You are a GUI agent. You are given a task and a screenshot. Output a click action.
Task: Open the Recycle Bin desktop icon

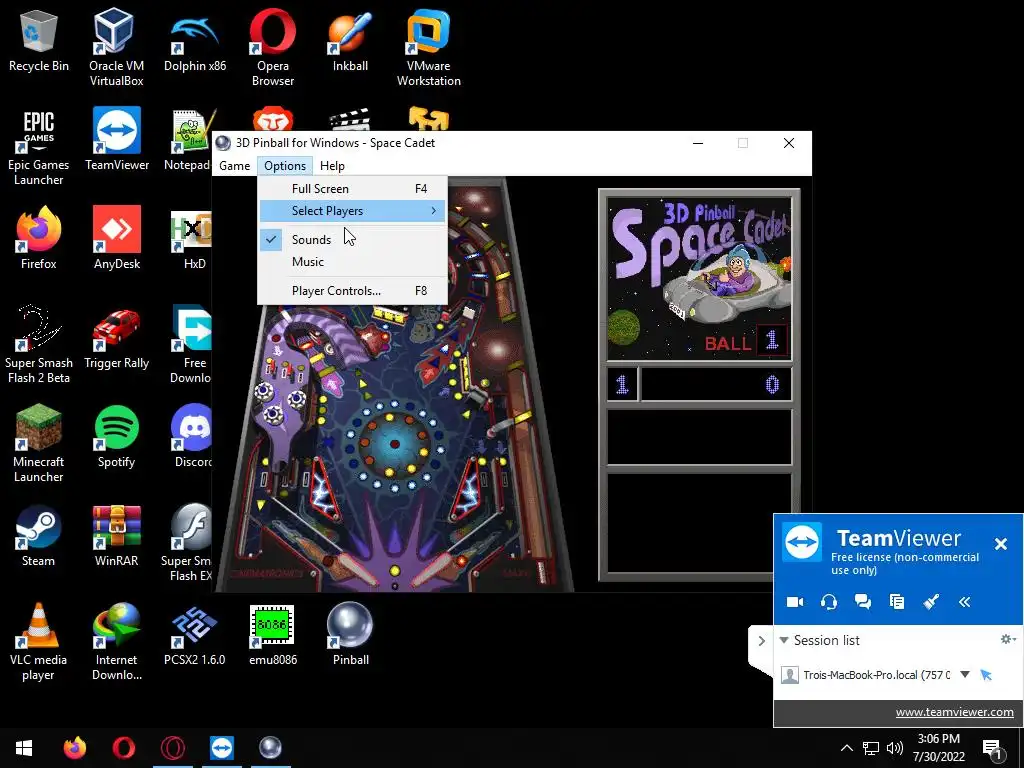click(x=39, y=40)
